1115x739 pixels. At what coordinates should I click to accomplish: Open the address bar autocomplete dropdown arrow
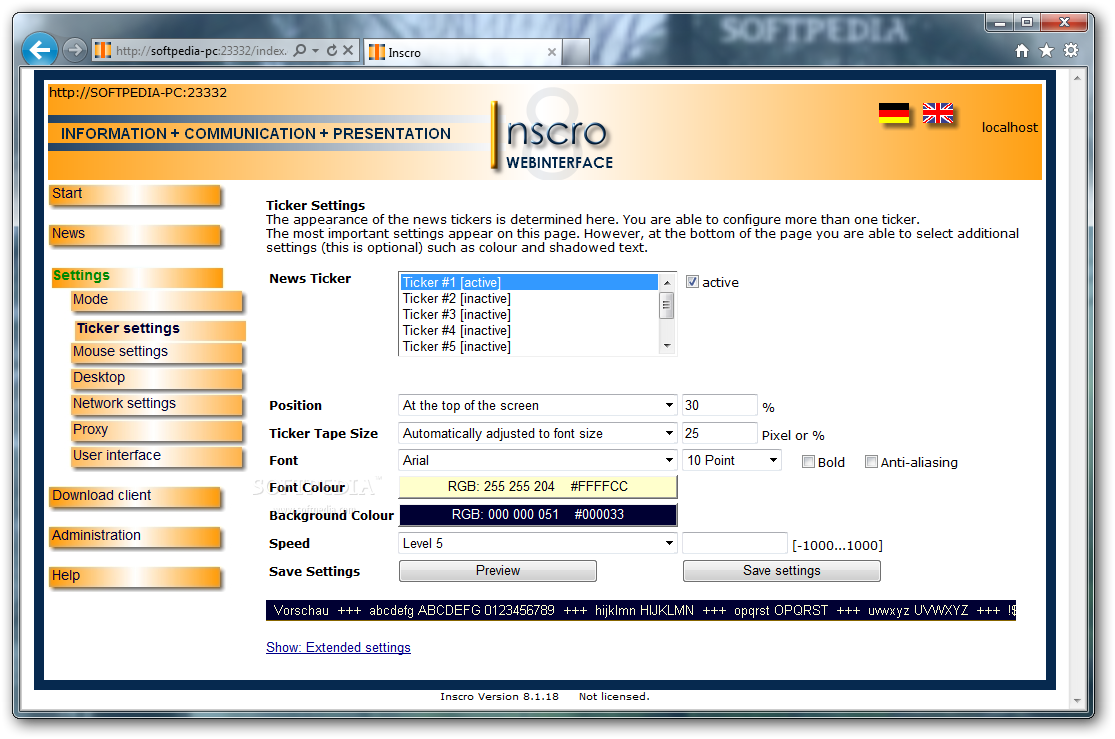(316, 50)
